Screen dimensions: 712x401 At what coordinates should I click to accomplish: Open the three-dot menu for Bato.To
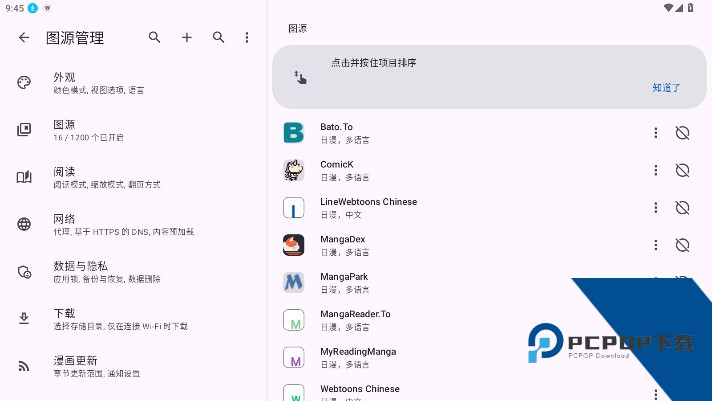point(656,133)
